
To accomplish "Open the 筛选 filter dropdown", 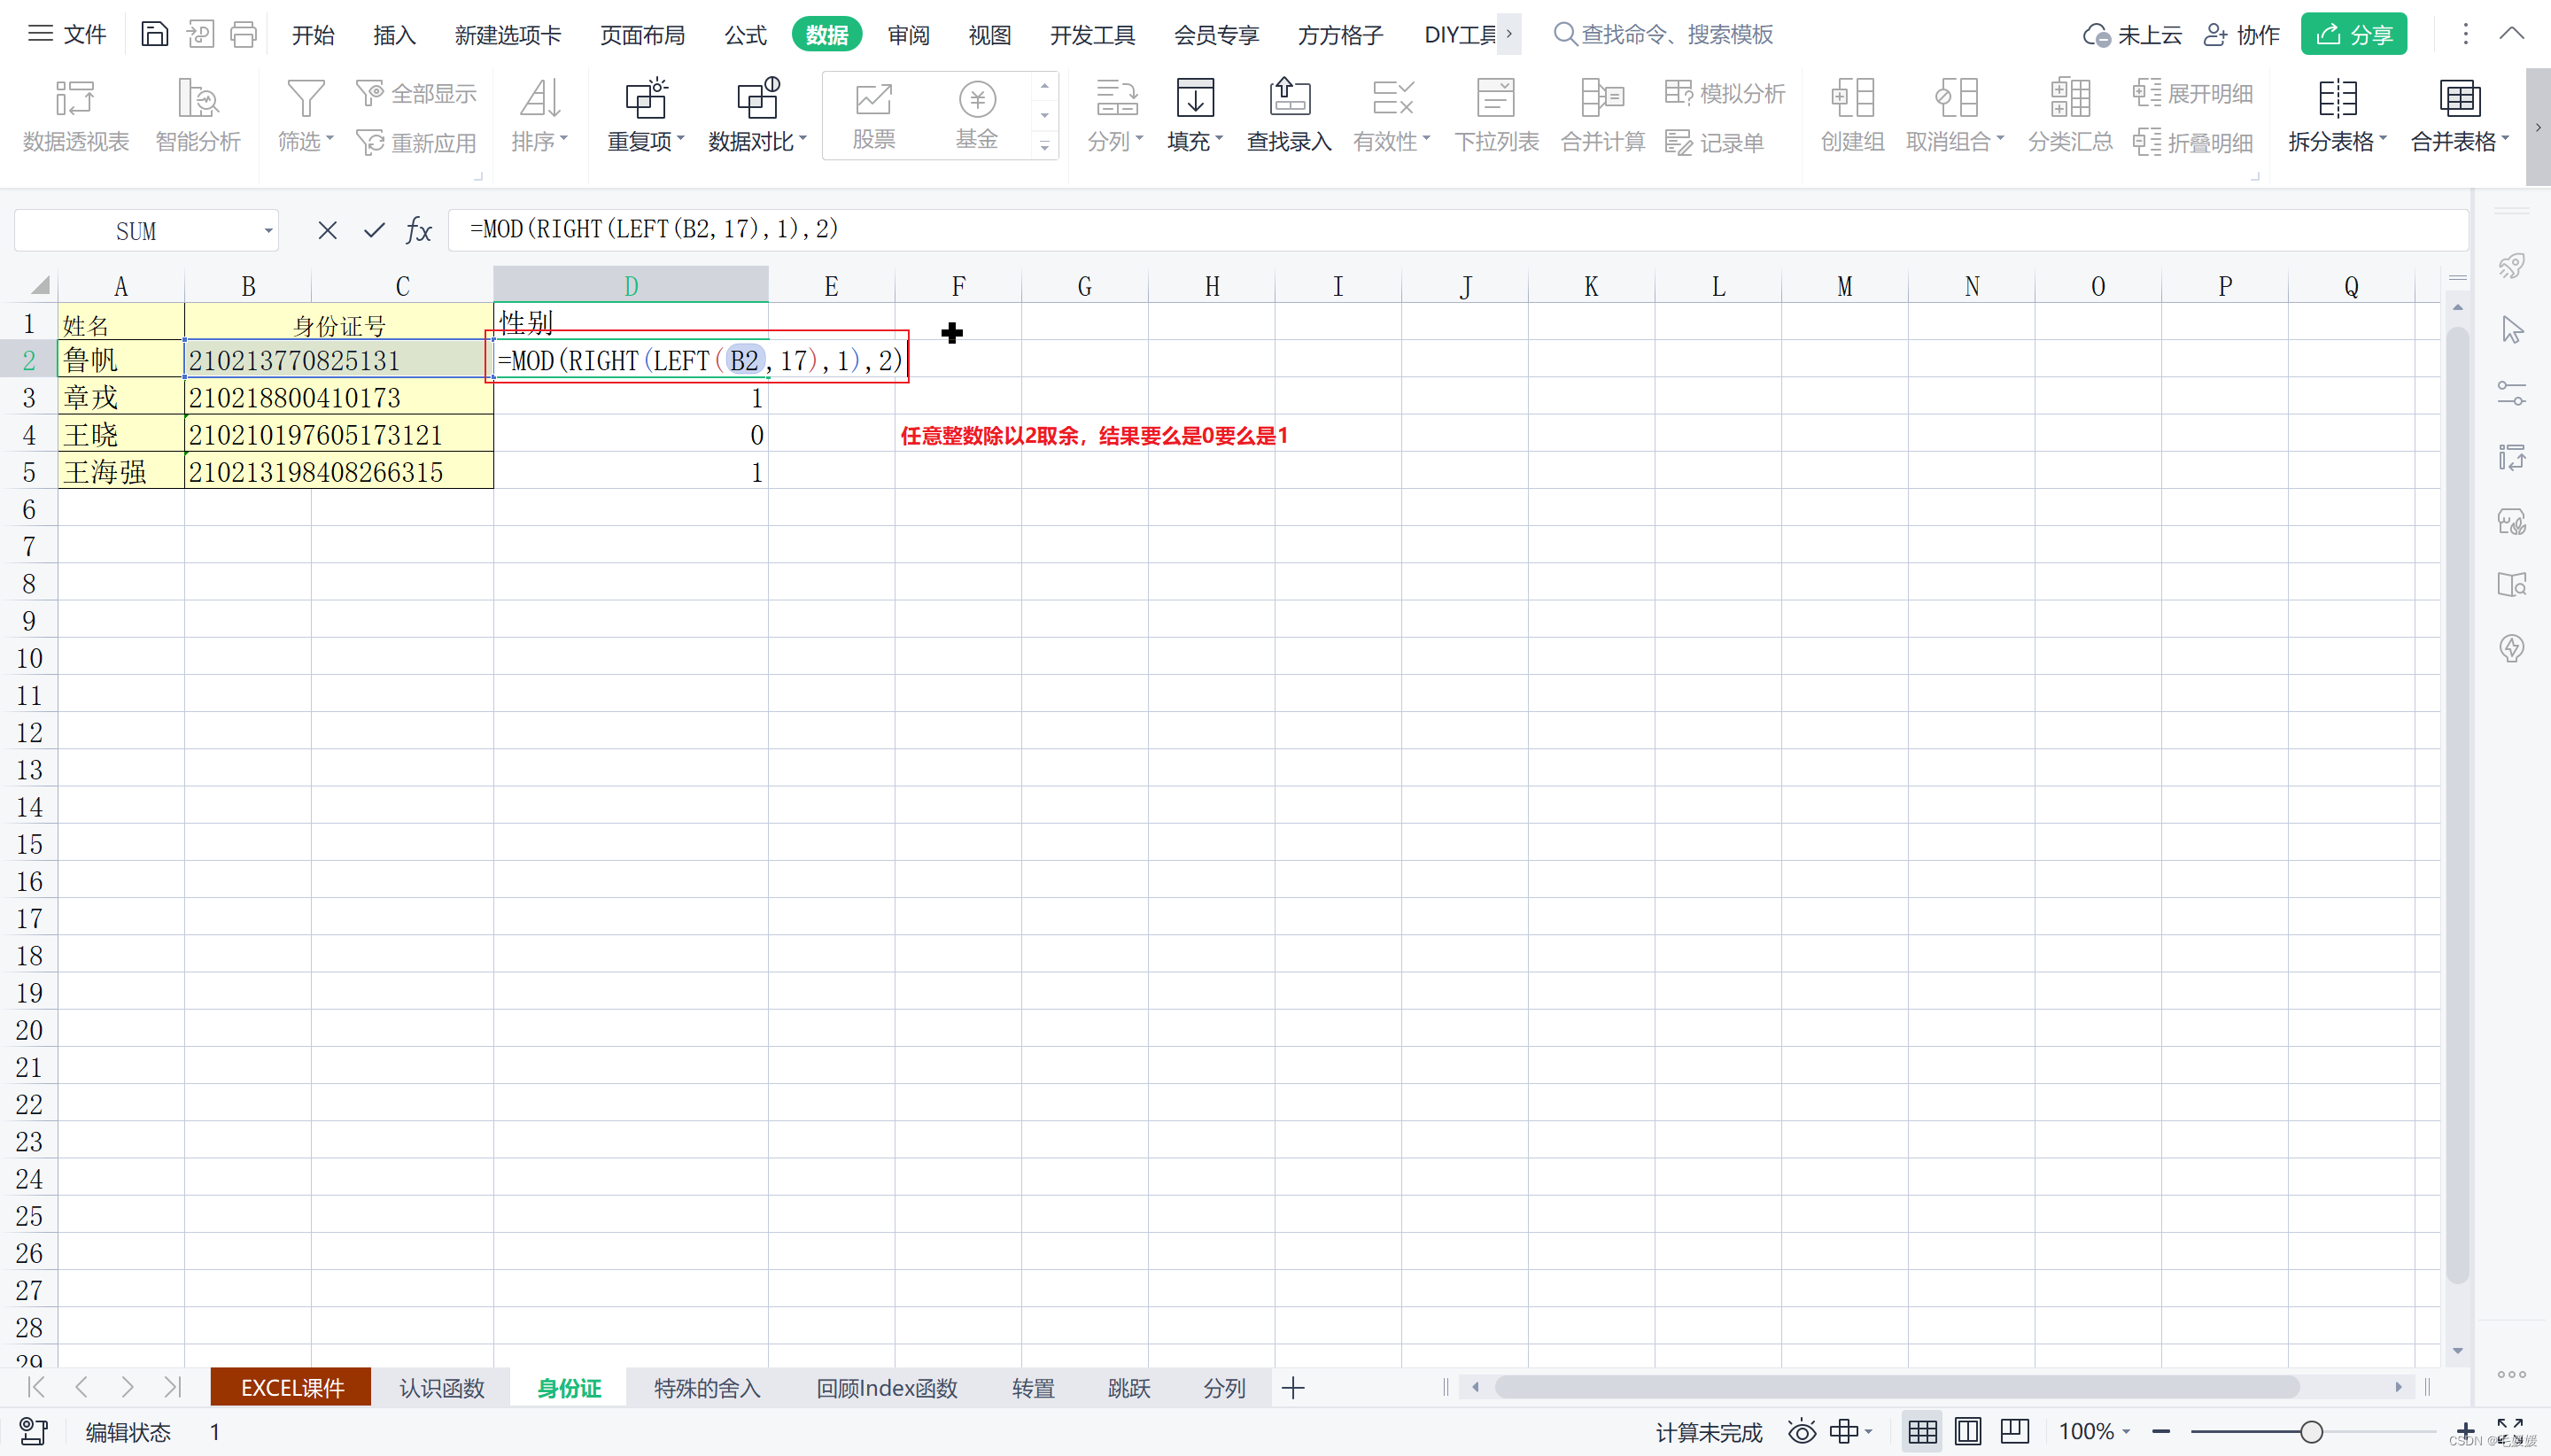I will pos(305,115).
